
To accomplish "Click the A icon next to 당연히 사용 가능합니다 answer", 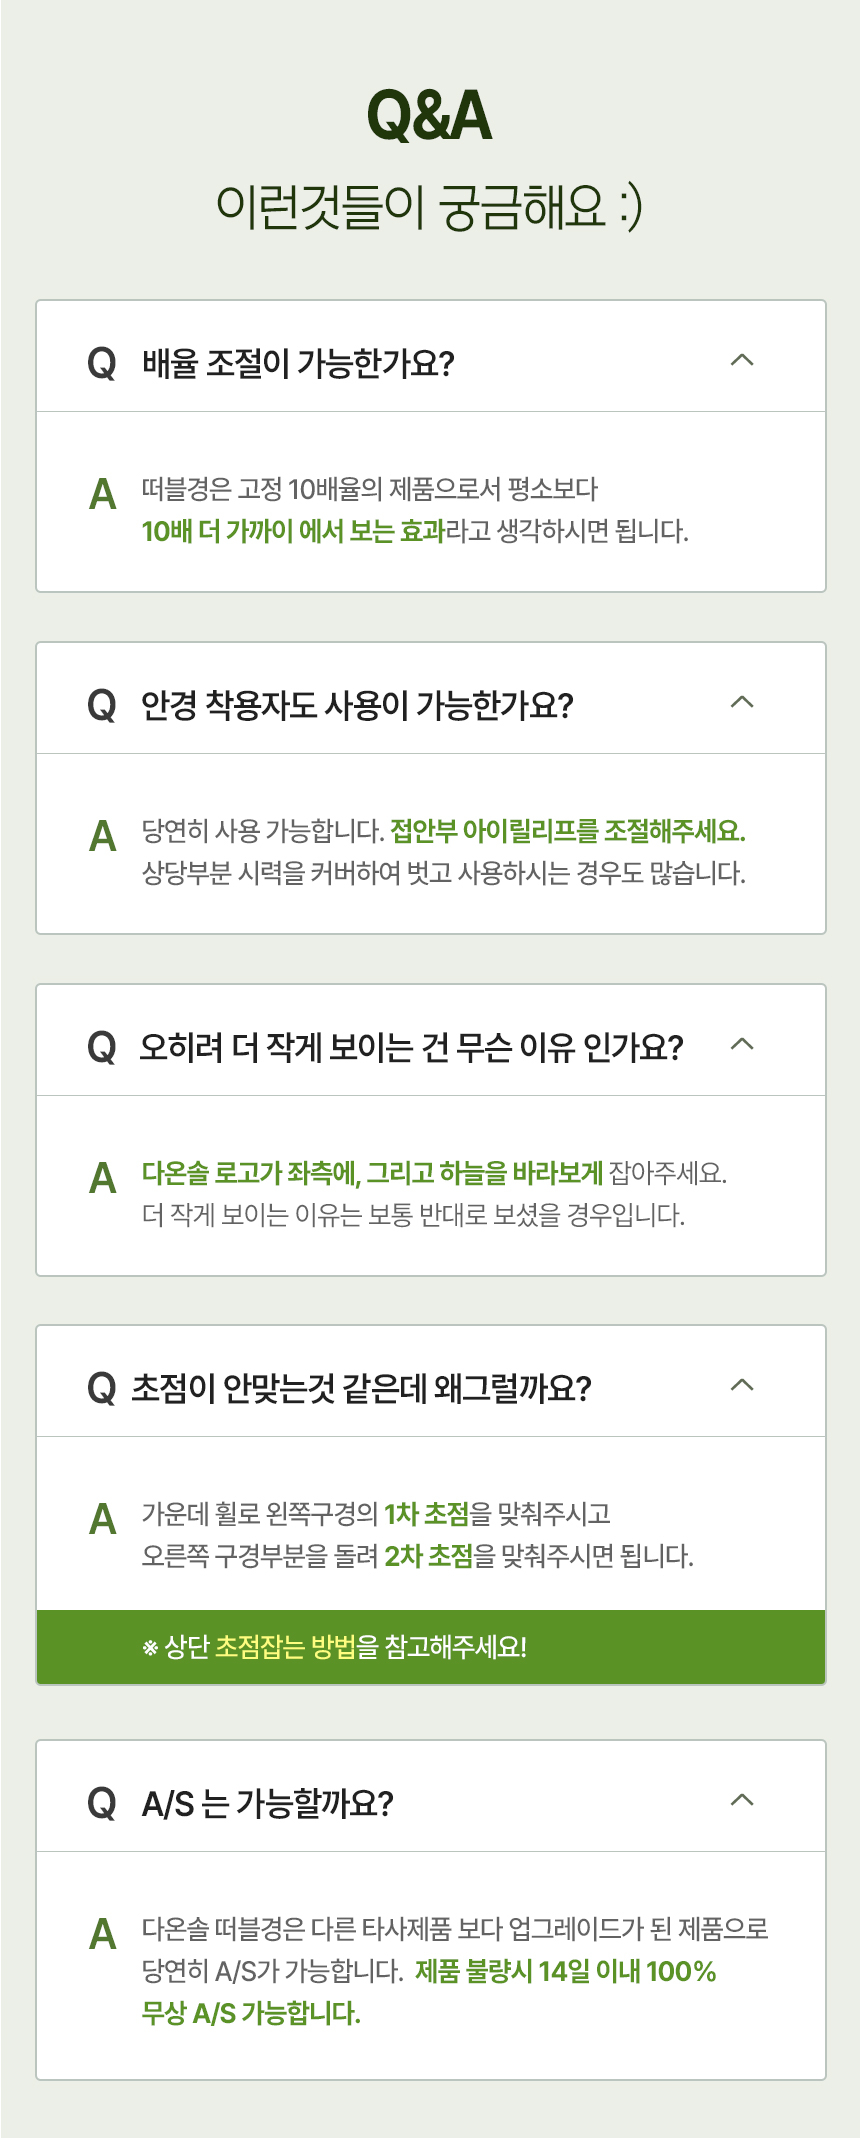I will click(x=103, y=837).
